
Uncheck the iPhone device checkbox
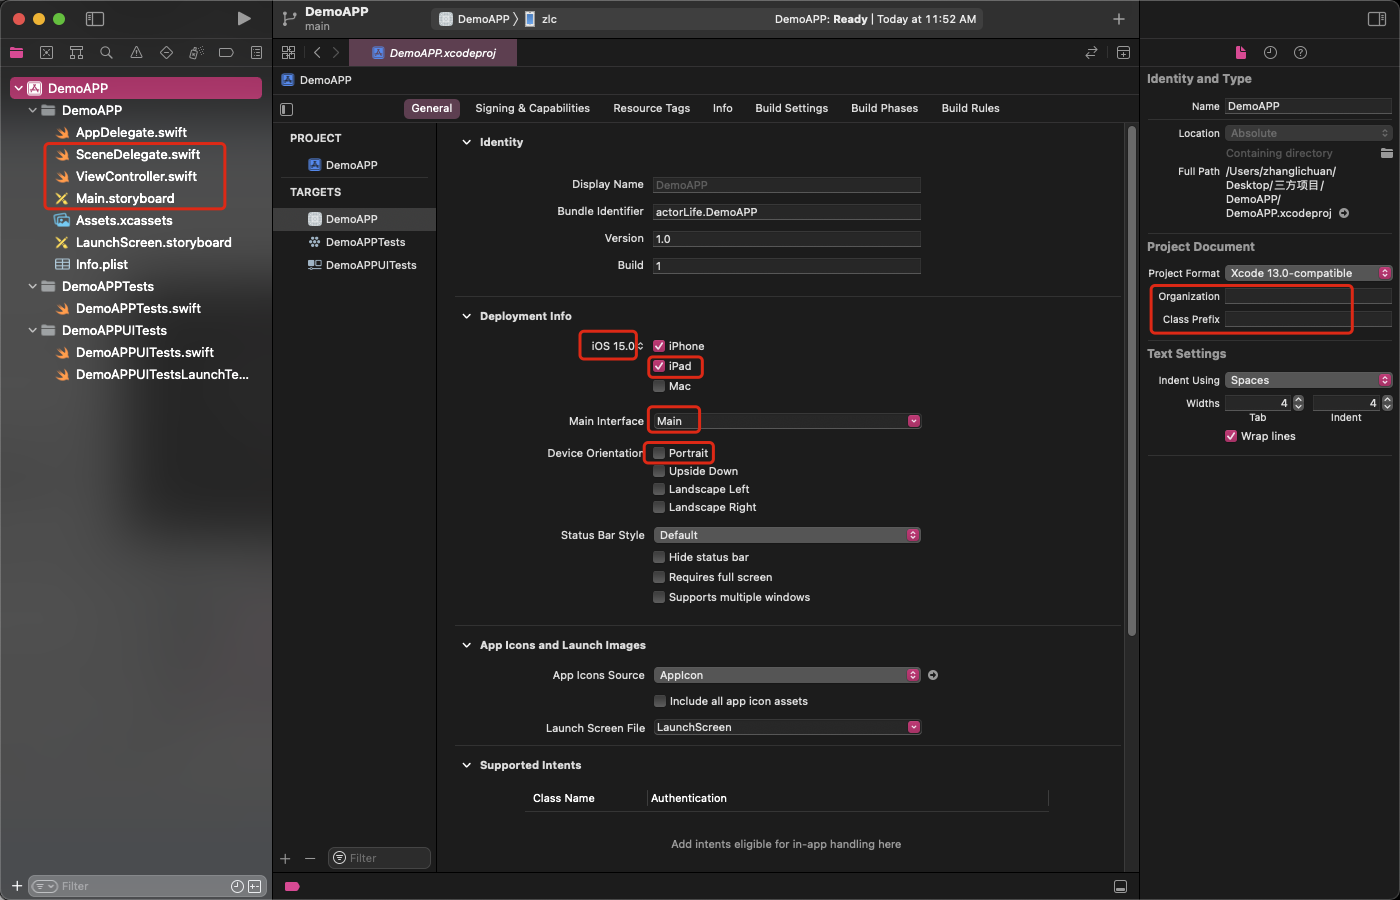point(659,346)
